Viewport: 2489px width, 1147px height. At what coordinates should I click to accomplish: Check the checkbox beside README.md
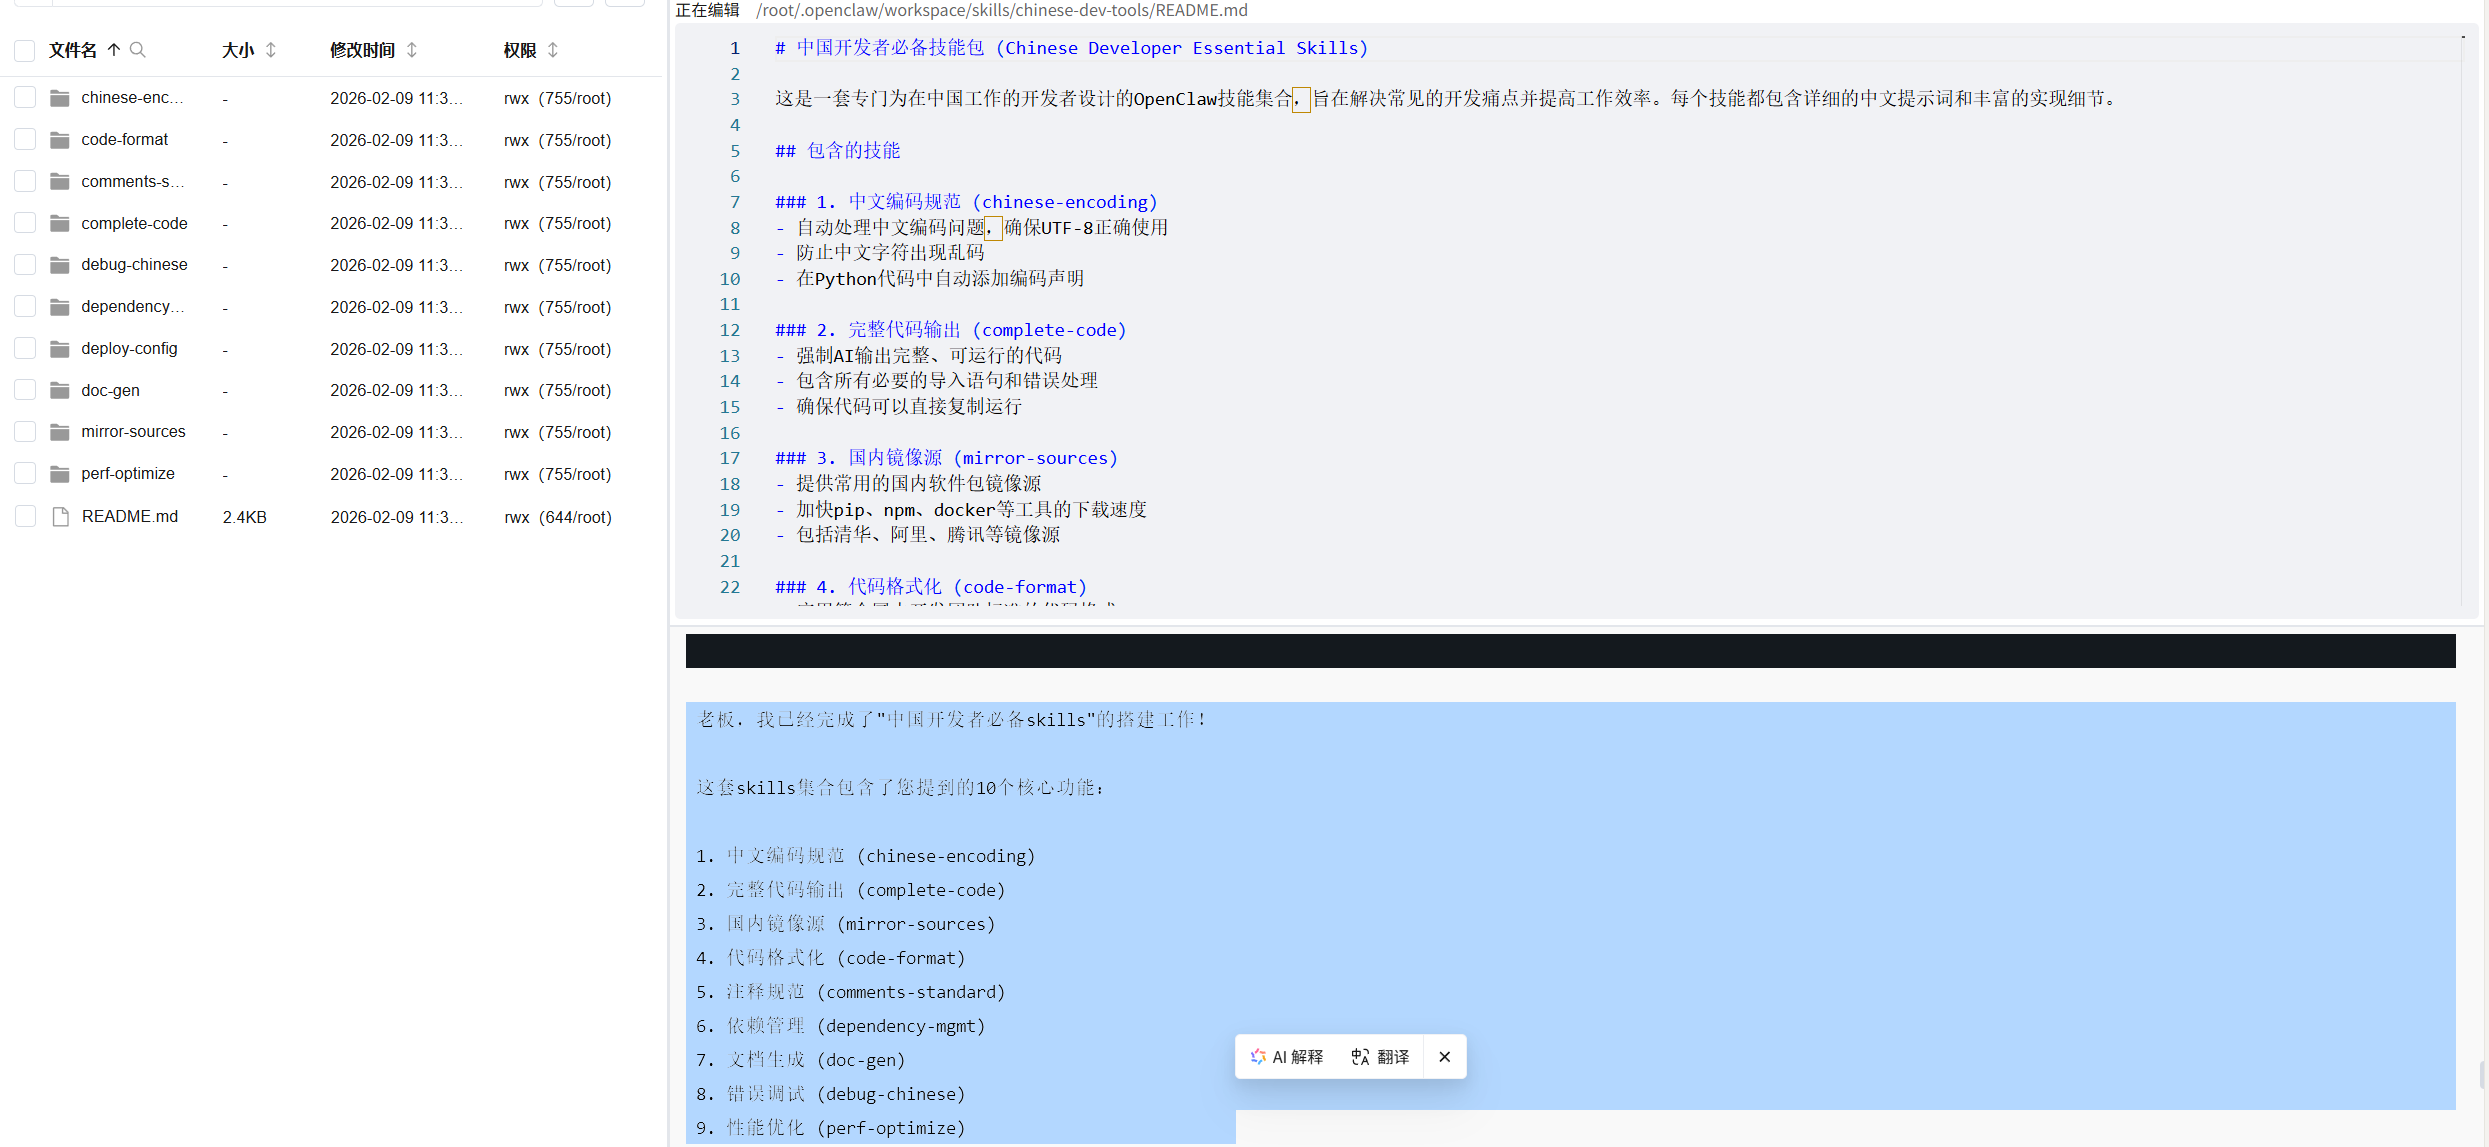pos(25,516)
